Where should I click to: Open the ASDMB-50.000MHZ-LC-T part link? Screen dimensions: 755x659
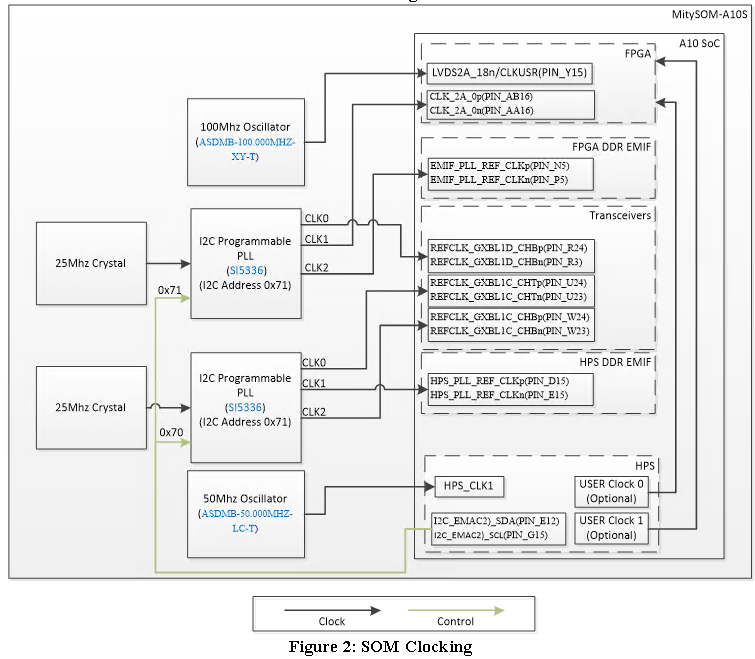[x=246, y=521]
